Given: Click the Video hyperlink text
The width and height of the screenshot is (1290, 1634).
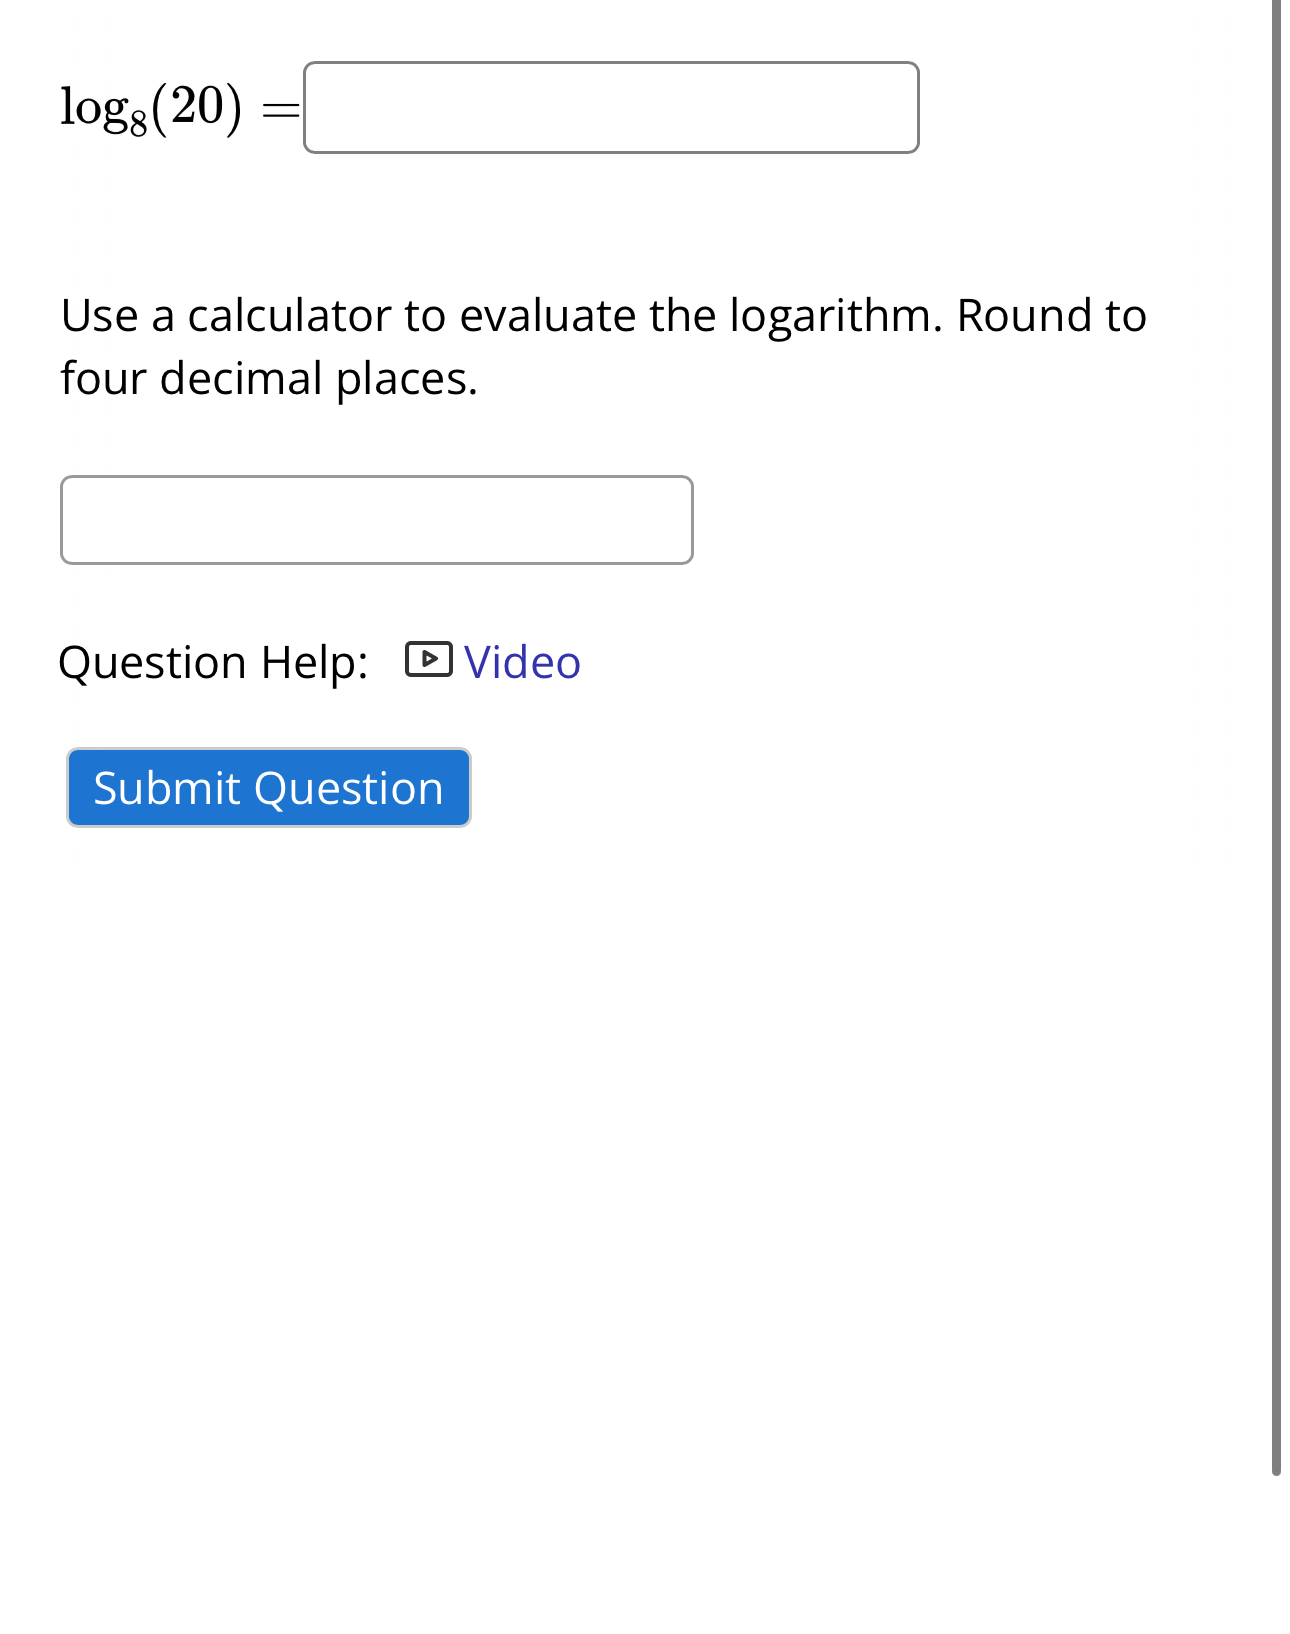Looking at the screenshot, I should [521, 662].
